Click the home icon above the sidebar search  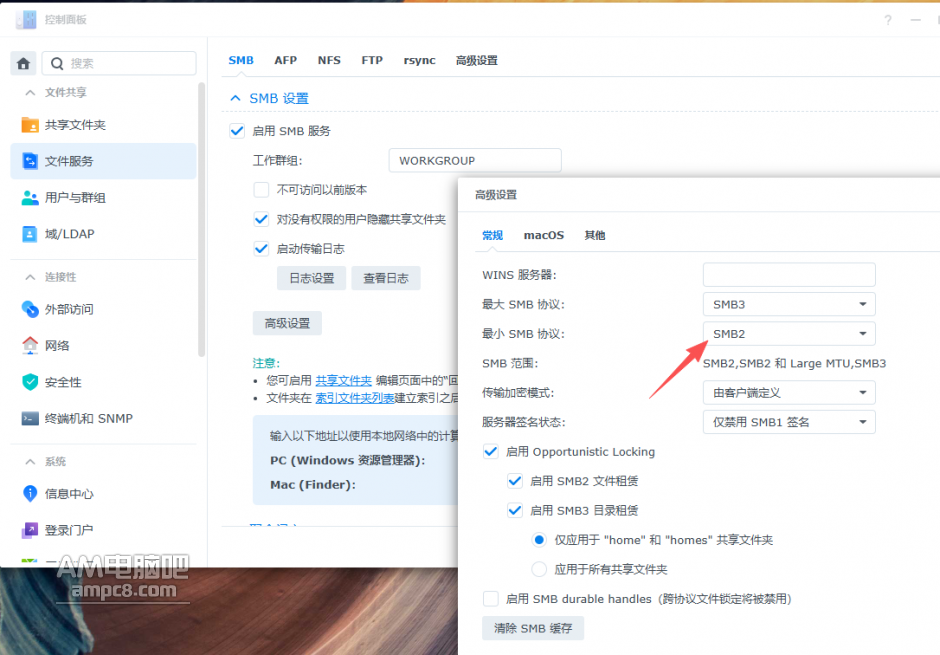coord(22,63)
